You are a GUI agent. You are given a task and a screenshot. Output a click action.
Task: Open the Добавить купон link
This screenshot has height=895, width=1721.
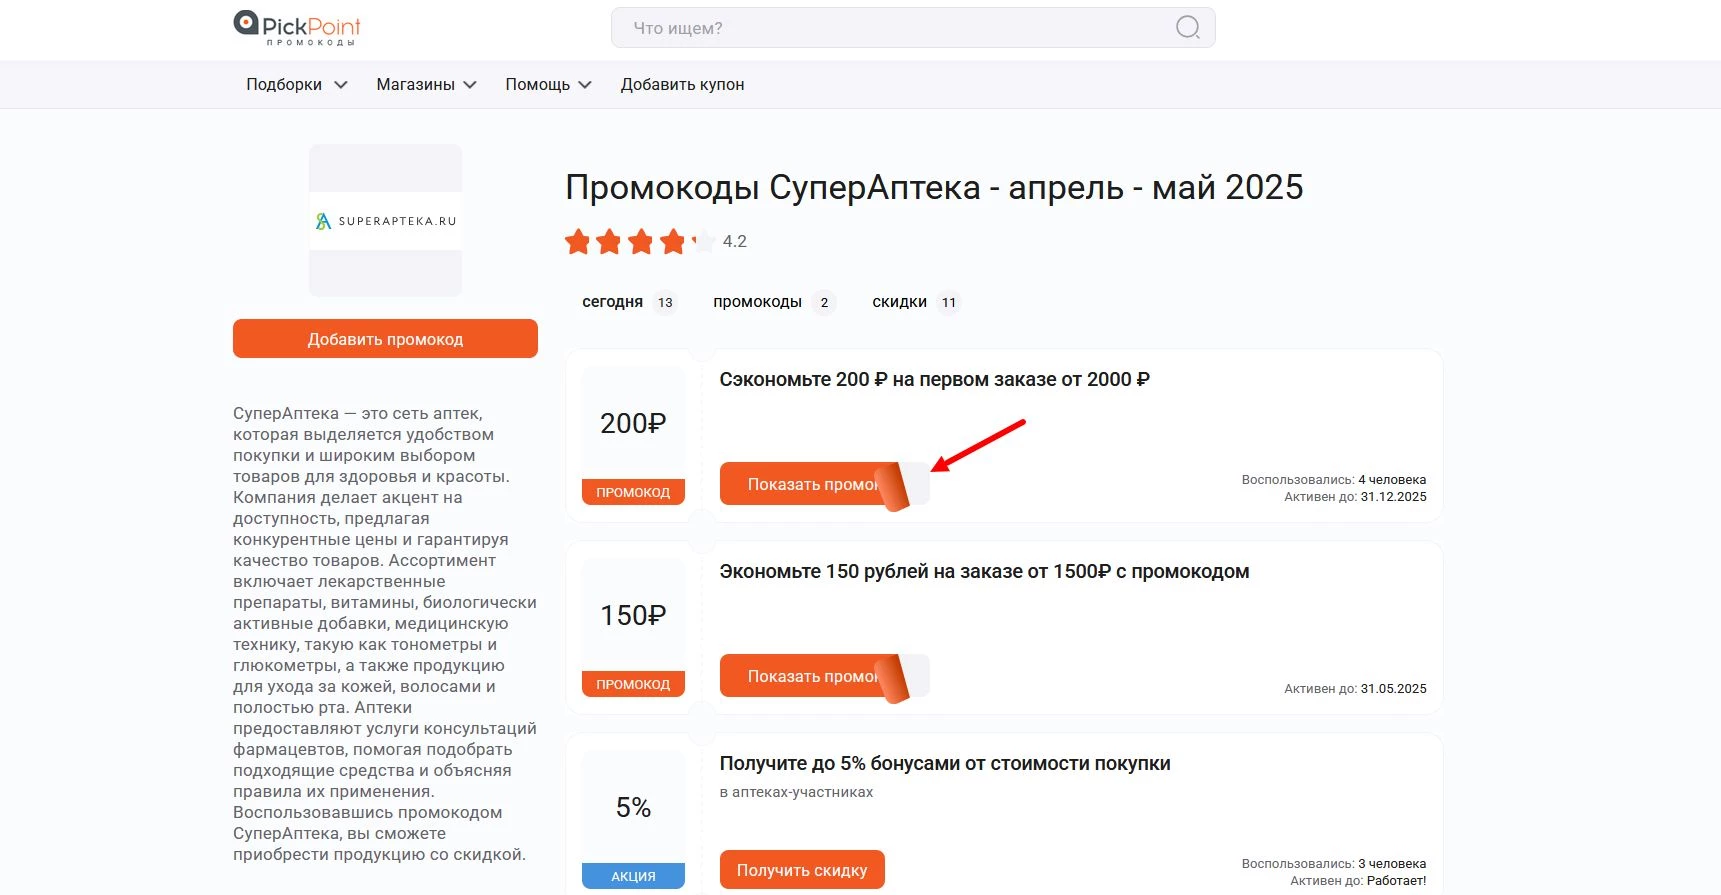coord(682,85)
